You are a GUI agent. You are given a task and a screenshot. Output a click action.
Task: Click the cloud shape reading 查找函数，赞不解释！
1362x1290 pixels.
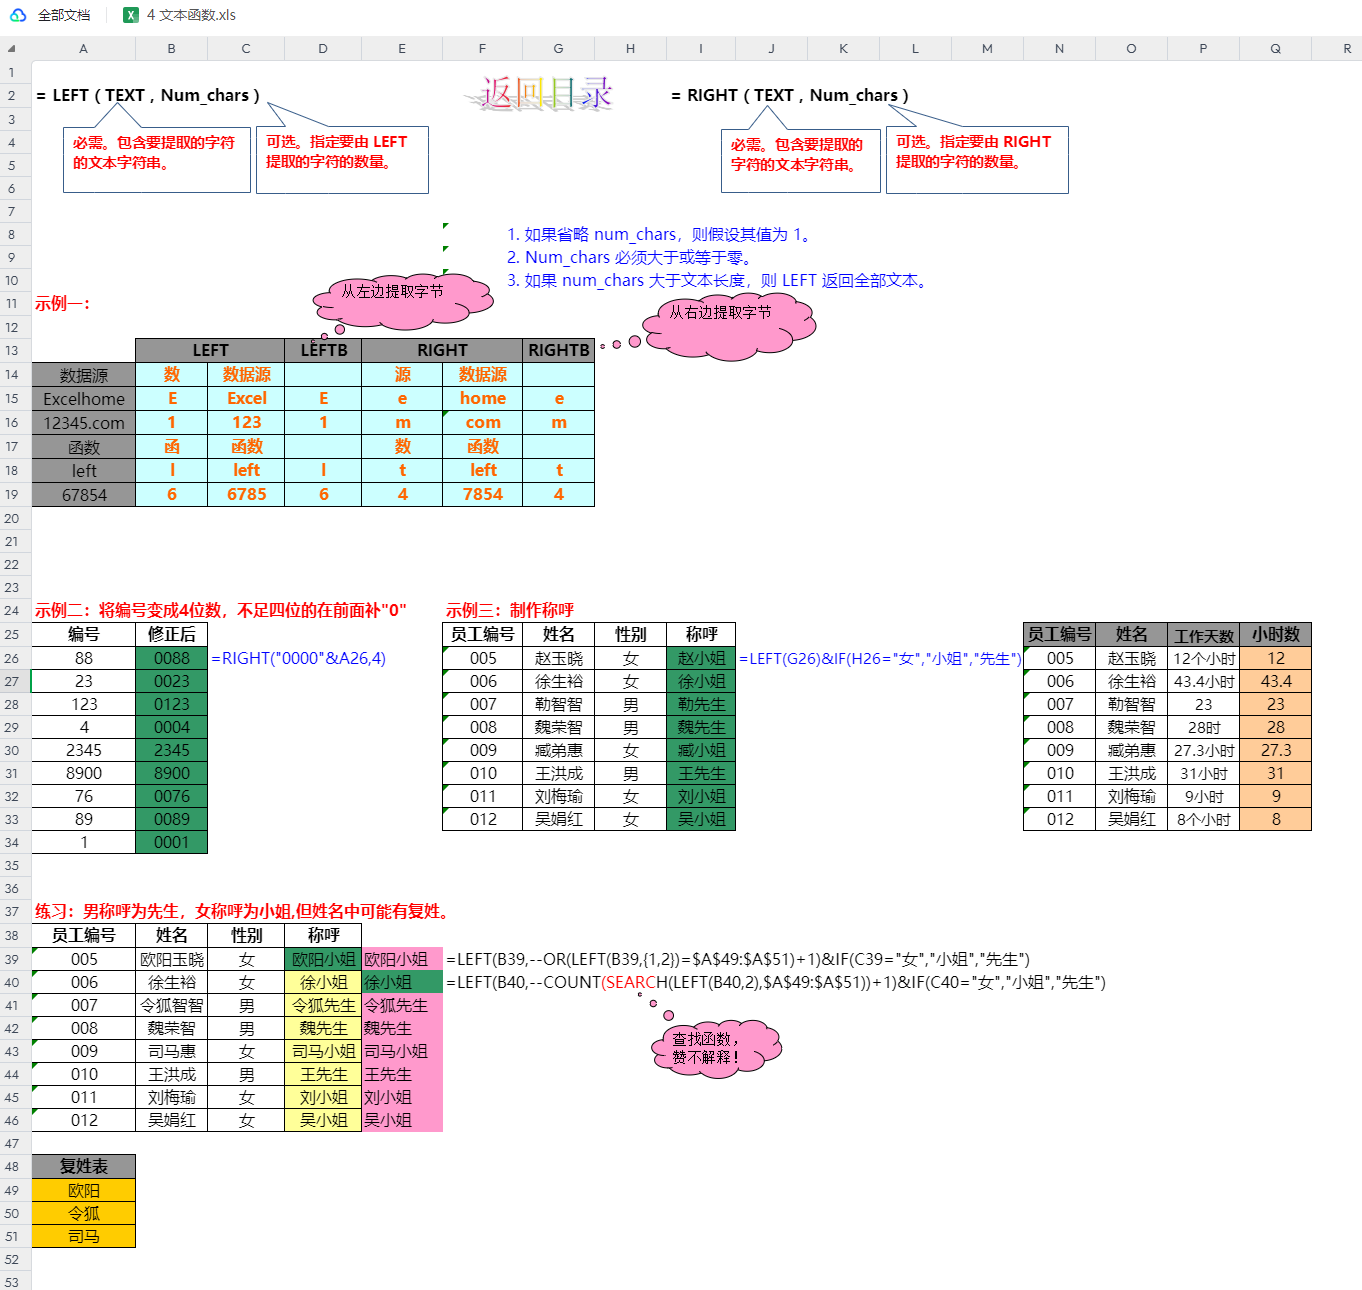click(x=716, y=1047)
